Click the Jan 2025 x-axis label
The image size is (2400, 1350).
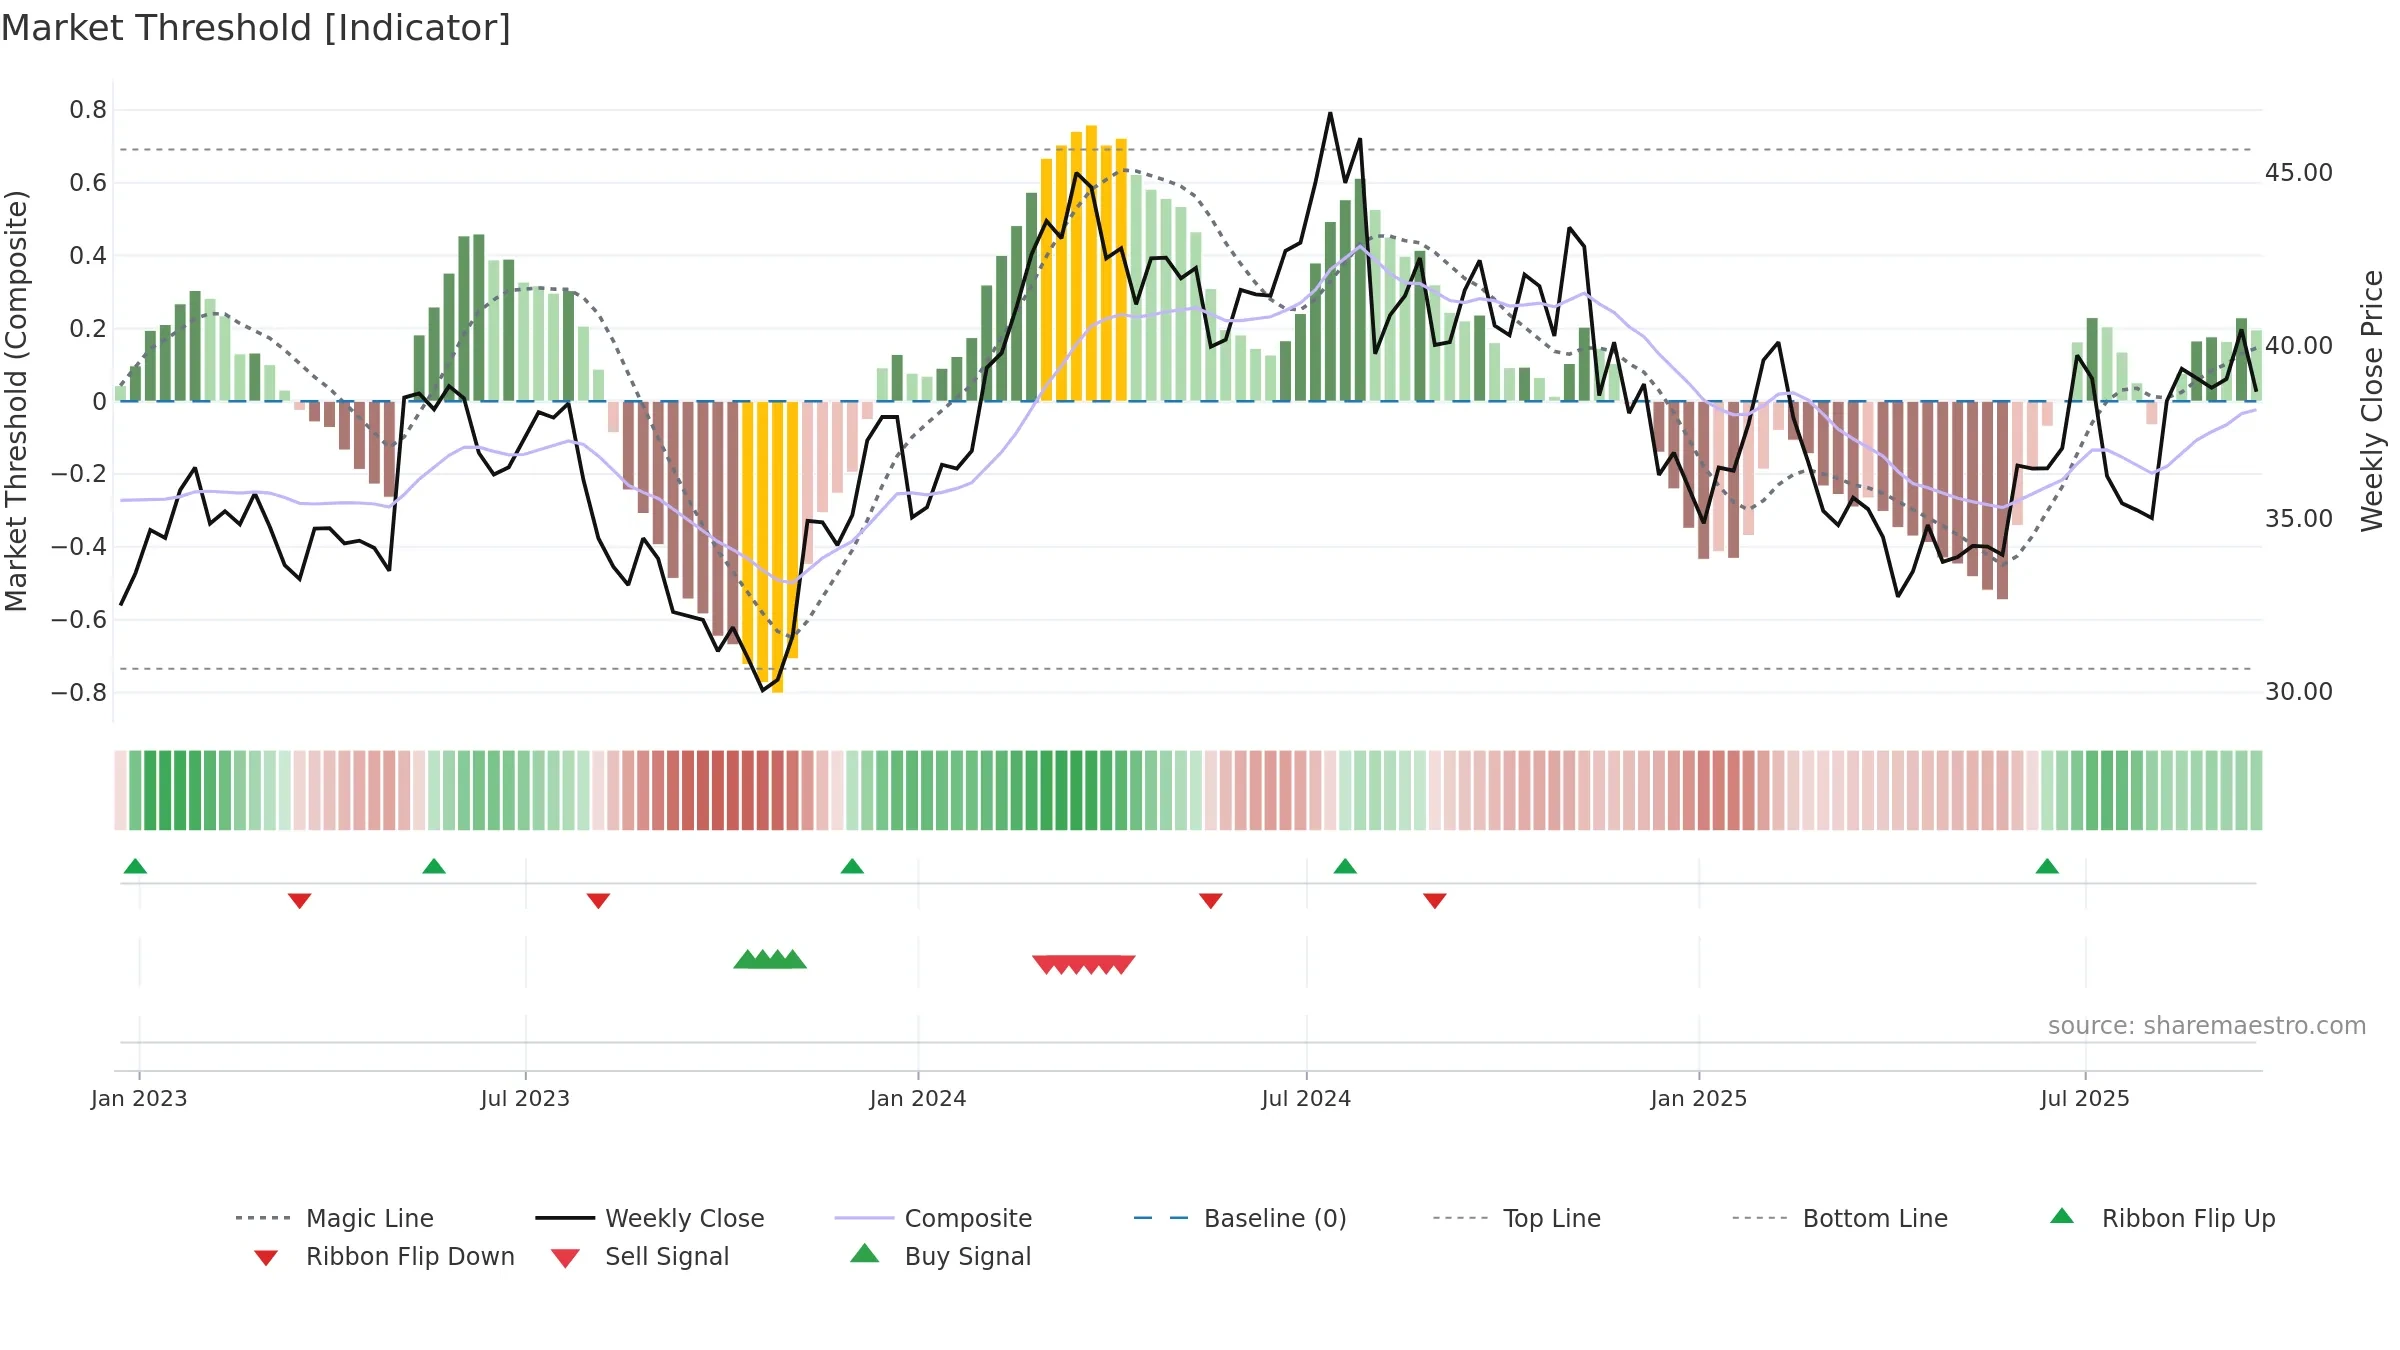(x=1699, y=1098)
